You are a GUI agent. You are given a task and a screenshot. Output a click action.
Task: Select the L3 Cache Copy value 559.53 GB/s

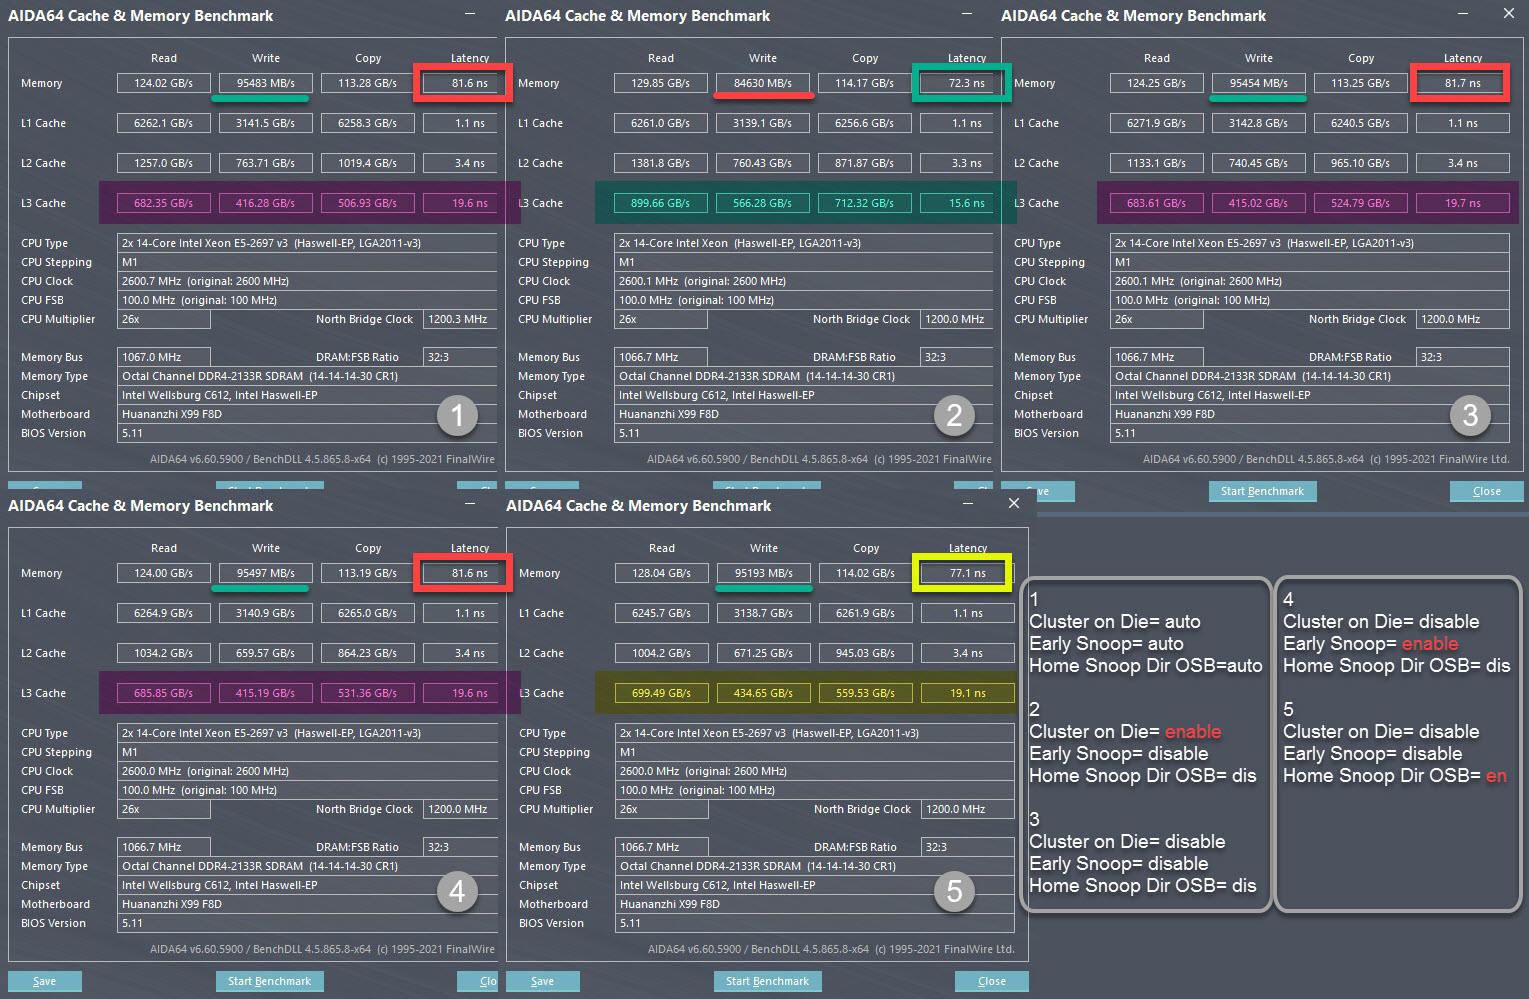click(x=865, y=693)
